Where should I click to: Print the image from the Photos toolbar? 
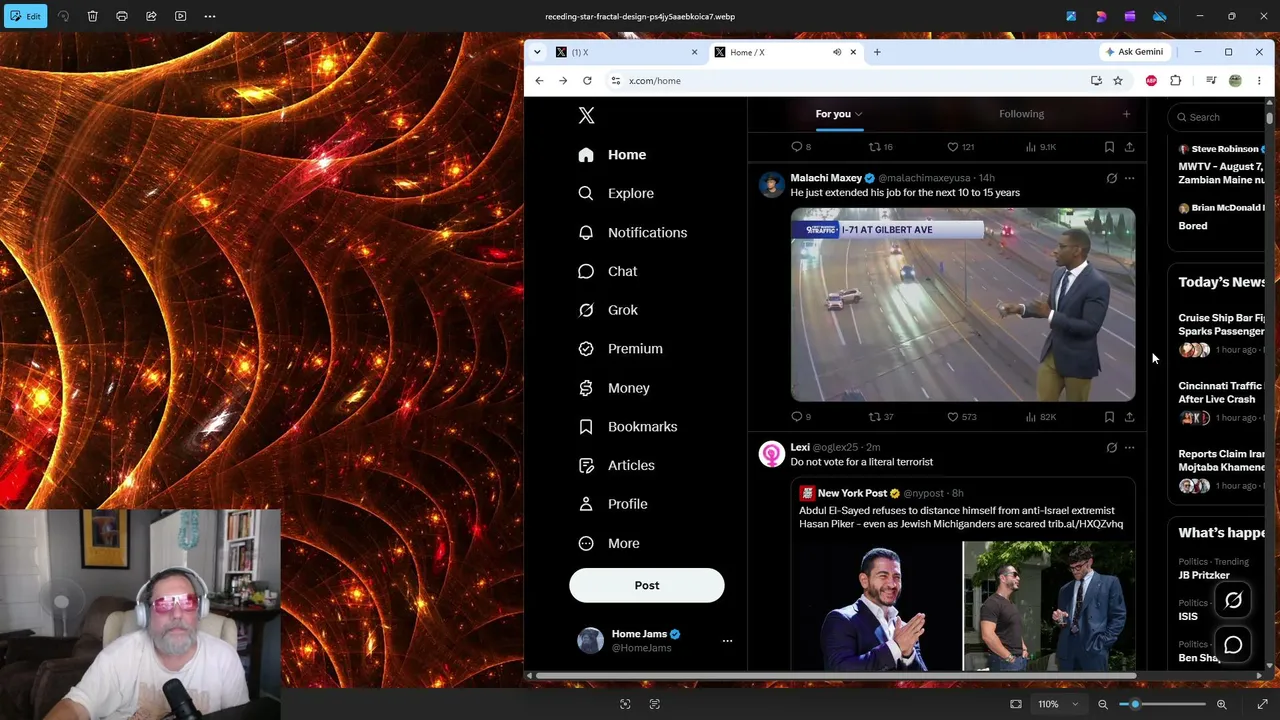tap(122, 16)
